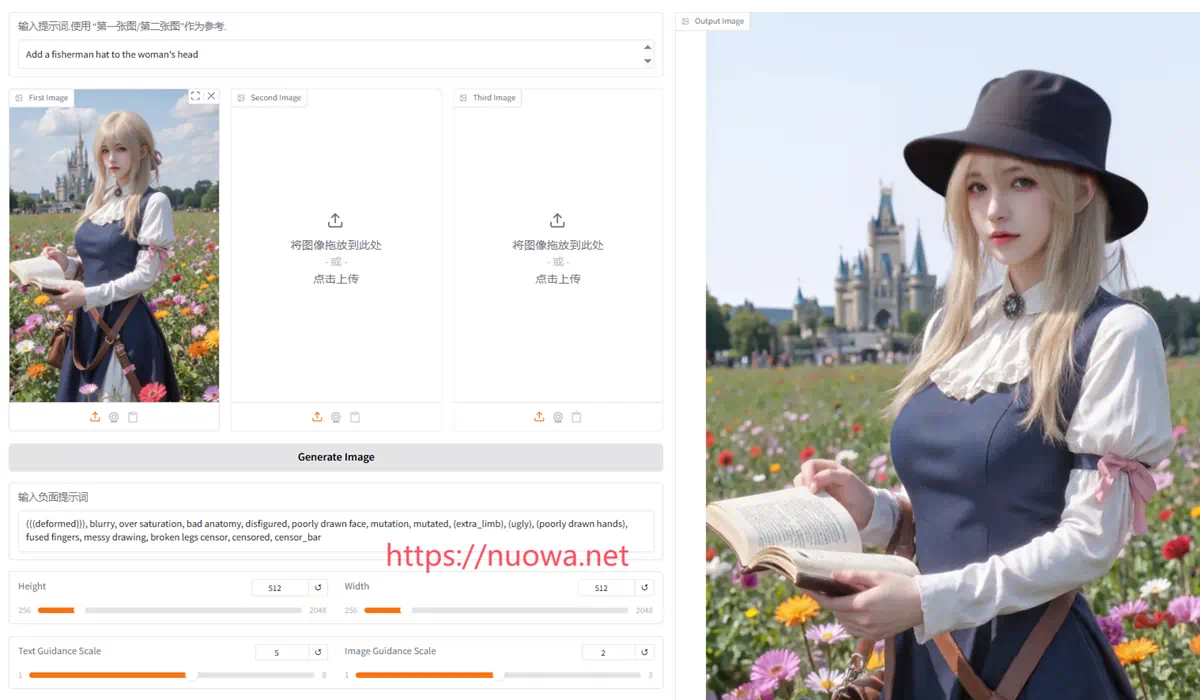Reset Text Guidance Scale with reset icon
1200x700 pixels.
tap(319, 652)
